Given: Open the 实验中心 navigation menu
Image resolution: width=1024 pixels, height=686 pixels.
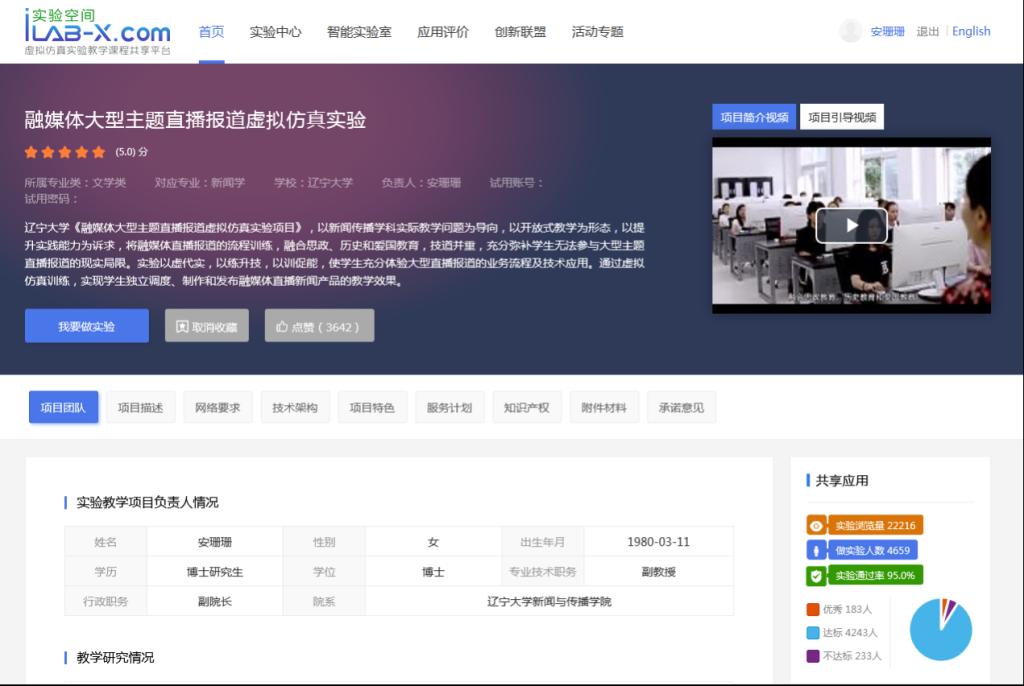Looking at the screenshot, I should tap(275, 32).
